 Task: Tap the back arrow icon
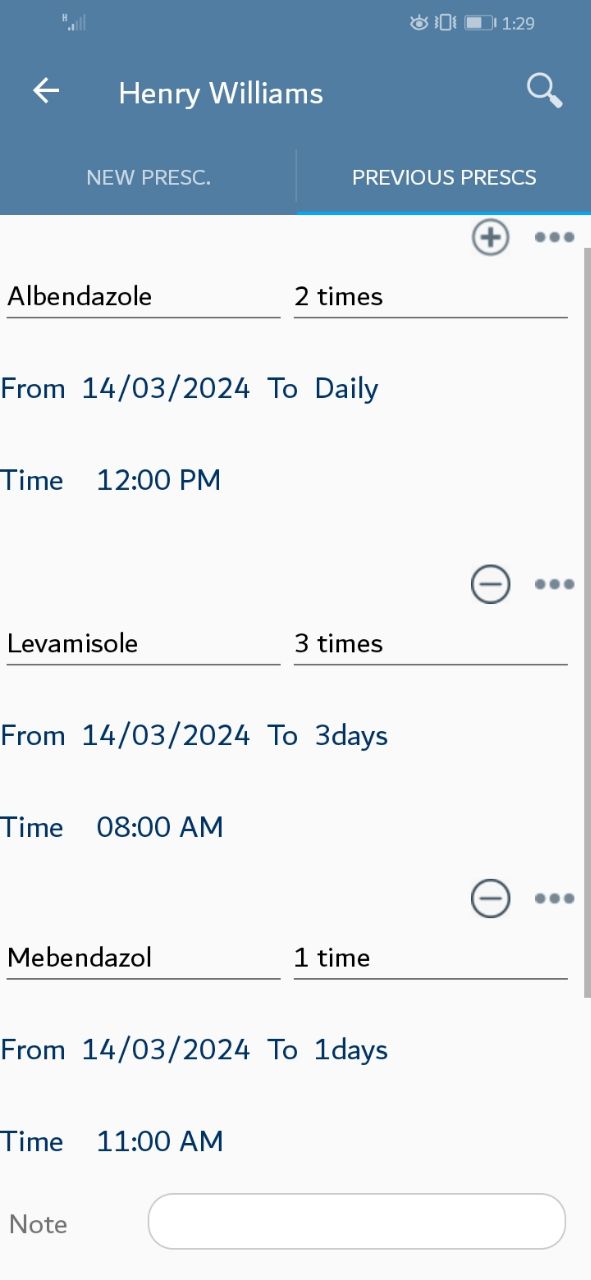46,91
